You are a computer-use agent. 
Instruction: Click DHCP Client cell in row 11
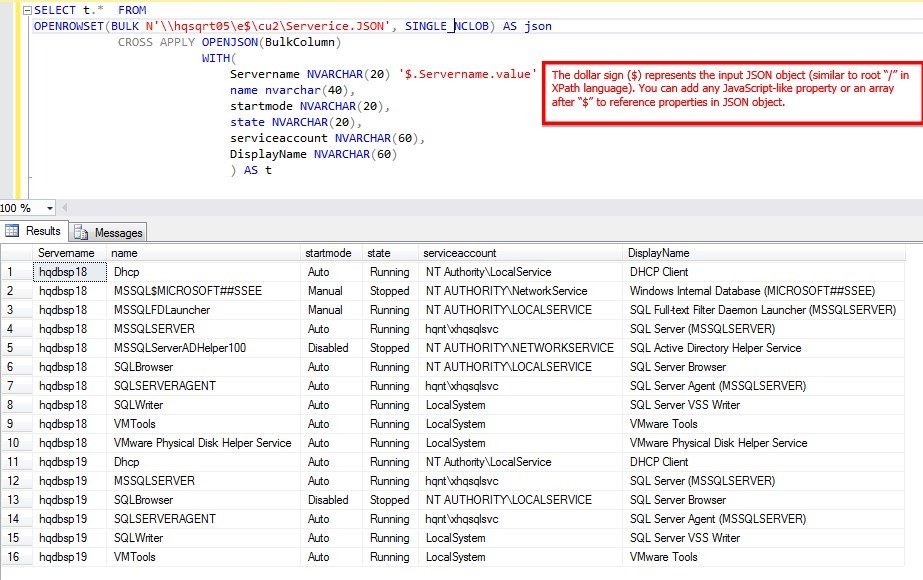pyautogui.click(x=763, y=462)
